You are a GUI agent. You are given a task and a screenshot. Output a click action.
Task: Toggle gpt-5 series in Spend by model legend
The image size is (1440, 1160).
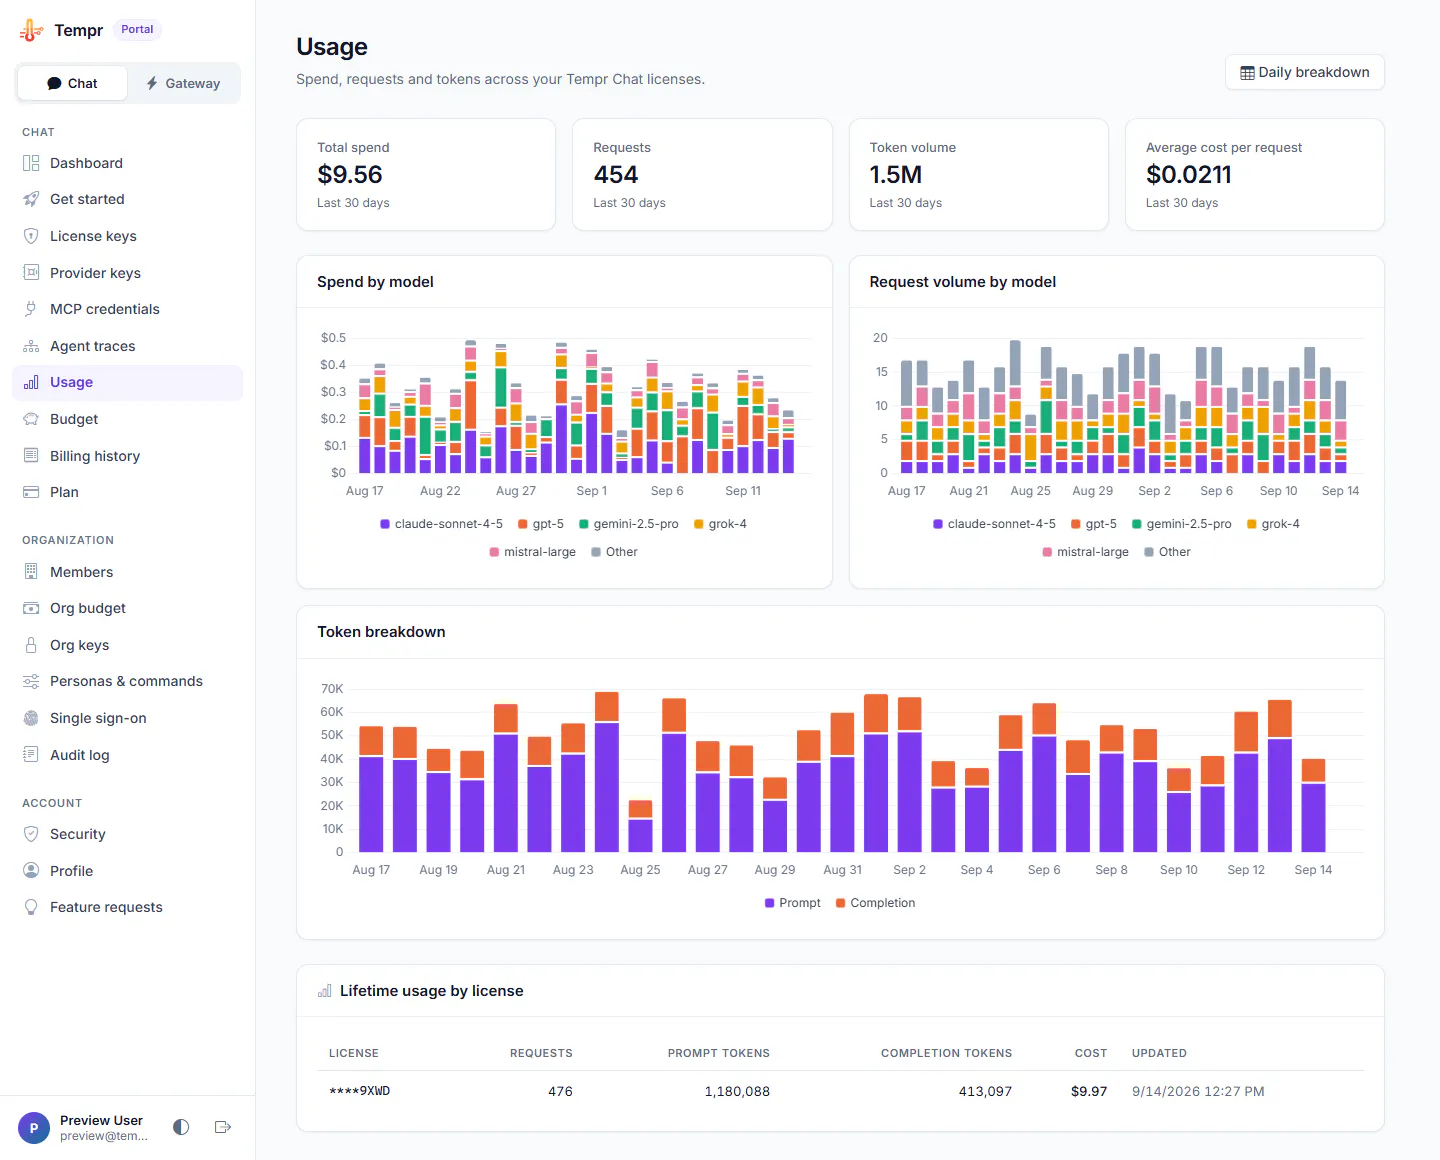(x=541, y=524)
